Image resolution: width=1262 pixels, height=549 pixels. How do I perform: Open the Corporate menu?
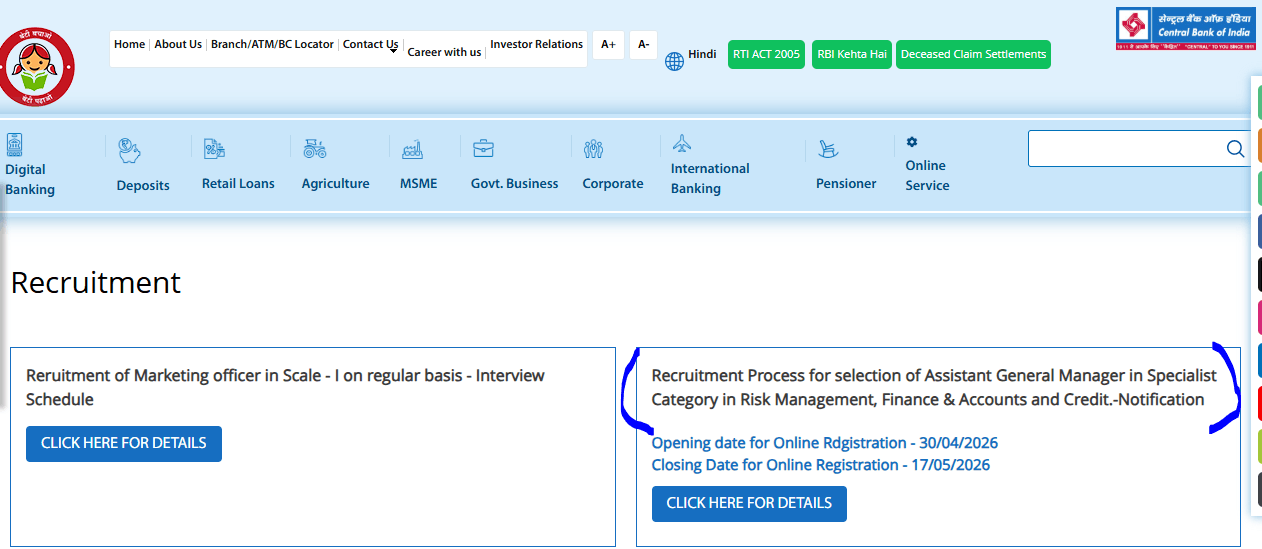(613, 183)
